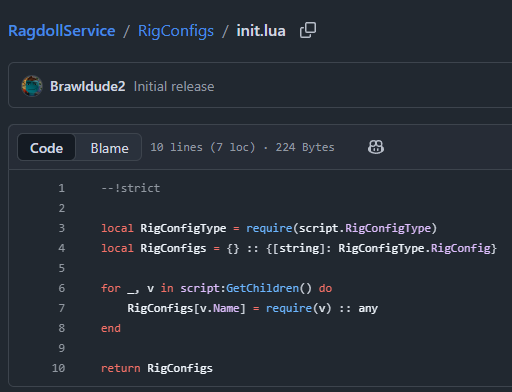Click the require symbol on line 3
Image resolution: width=512 pixels, height=392 pixels.
click(269, 228)
